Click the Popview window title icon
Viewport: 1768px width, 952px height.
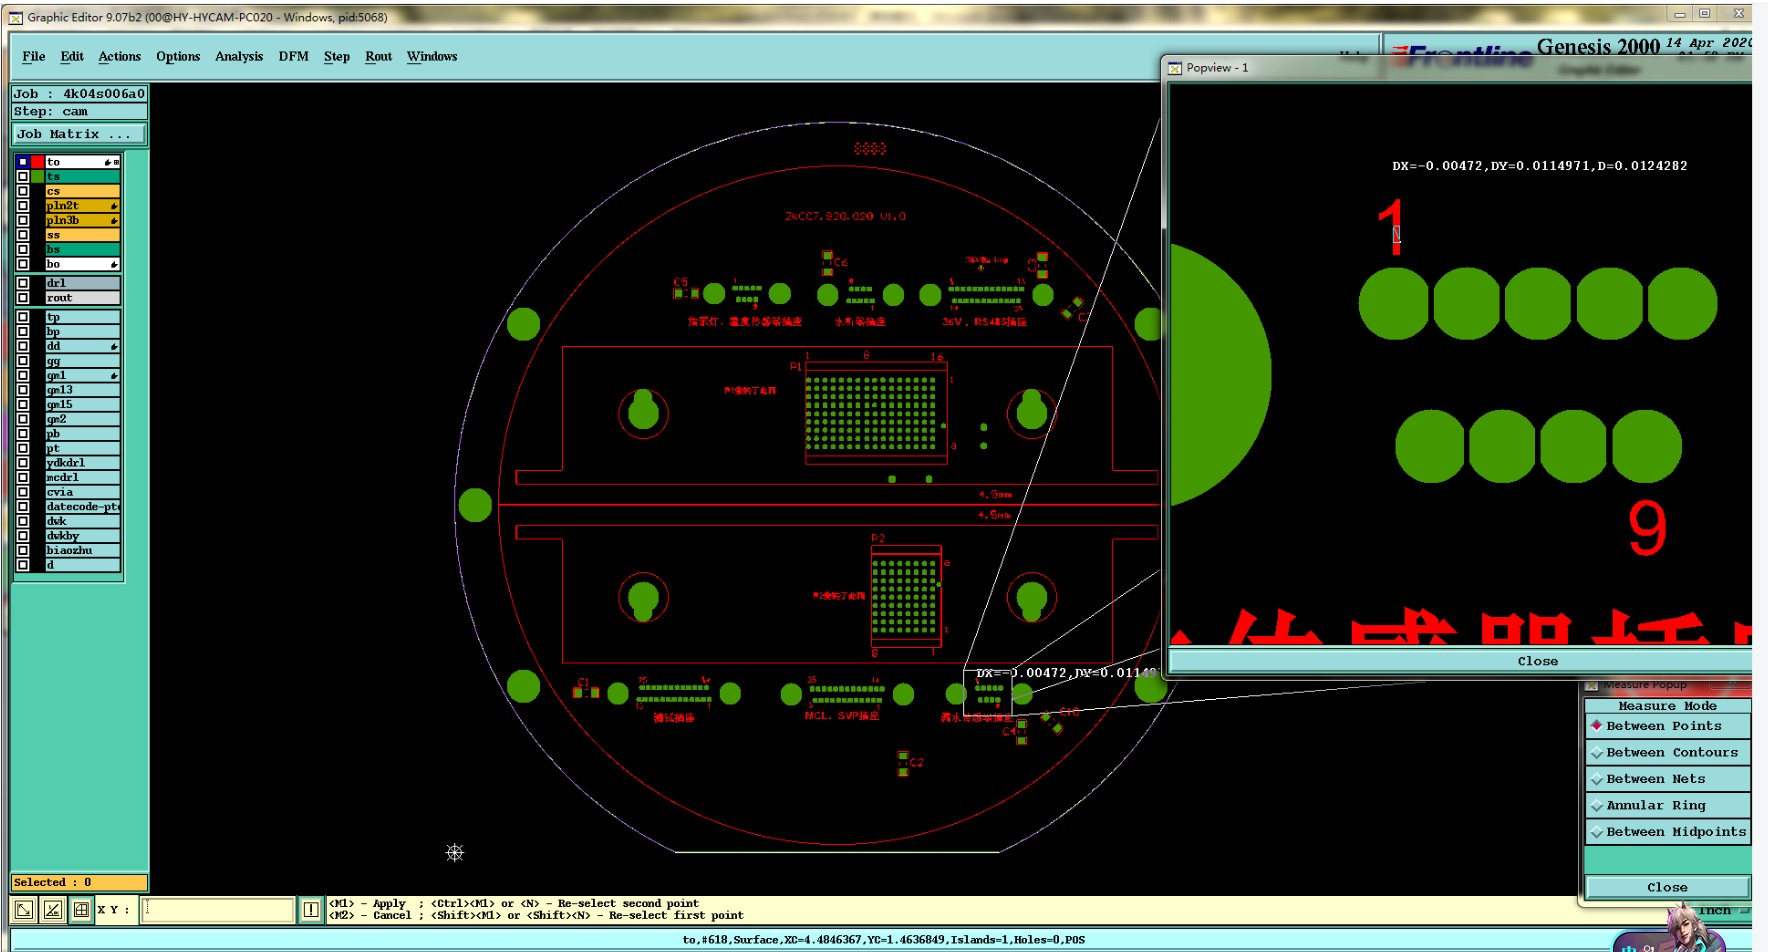pos(1175,68)
